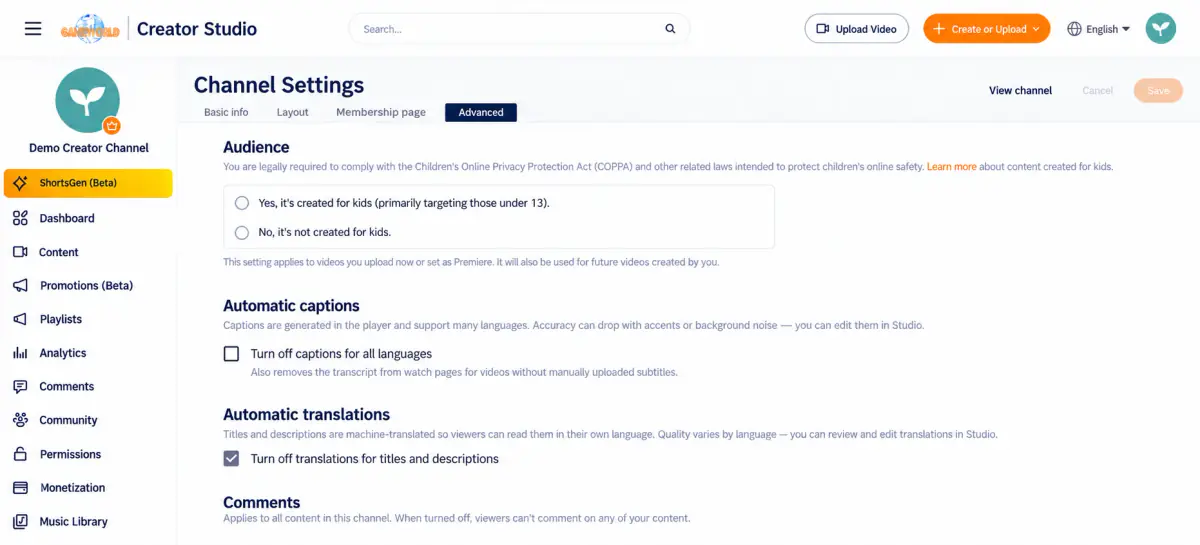The image size is (1200, 545).
Task: Click the globe language icon
Action: [1075, 29]
